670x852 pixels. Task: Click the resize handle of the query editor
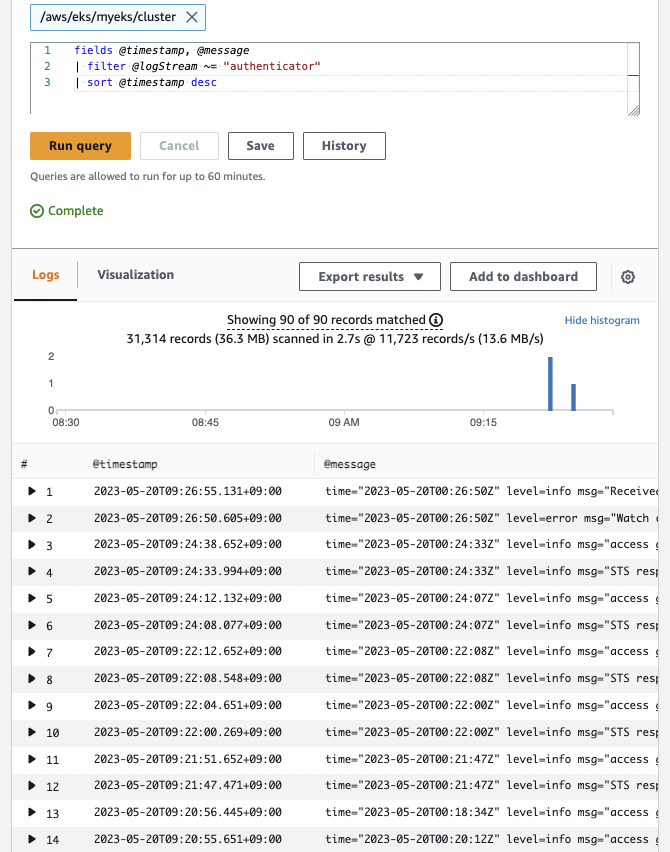coord(634,110)
